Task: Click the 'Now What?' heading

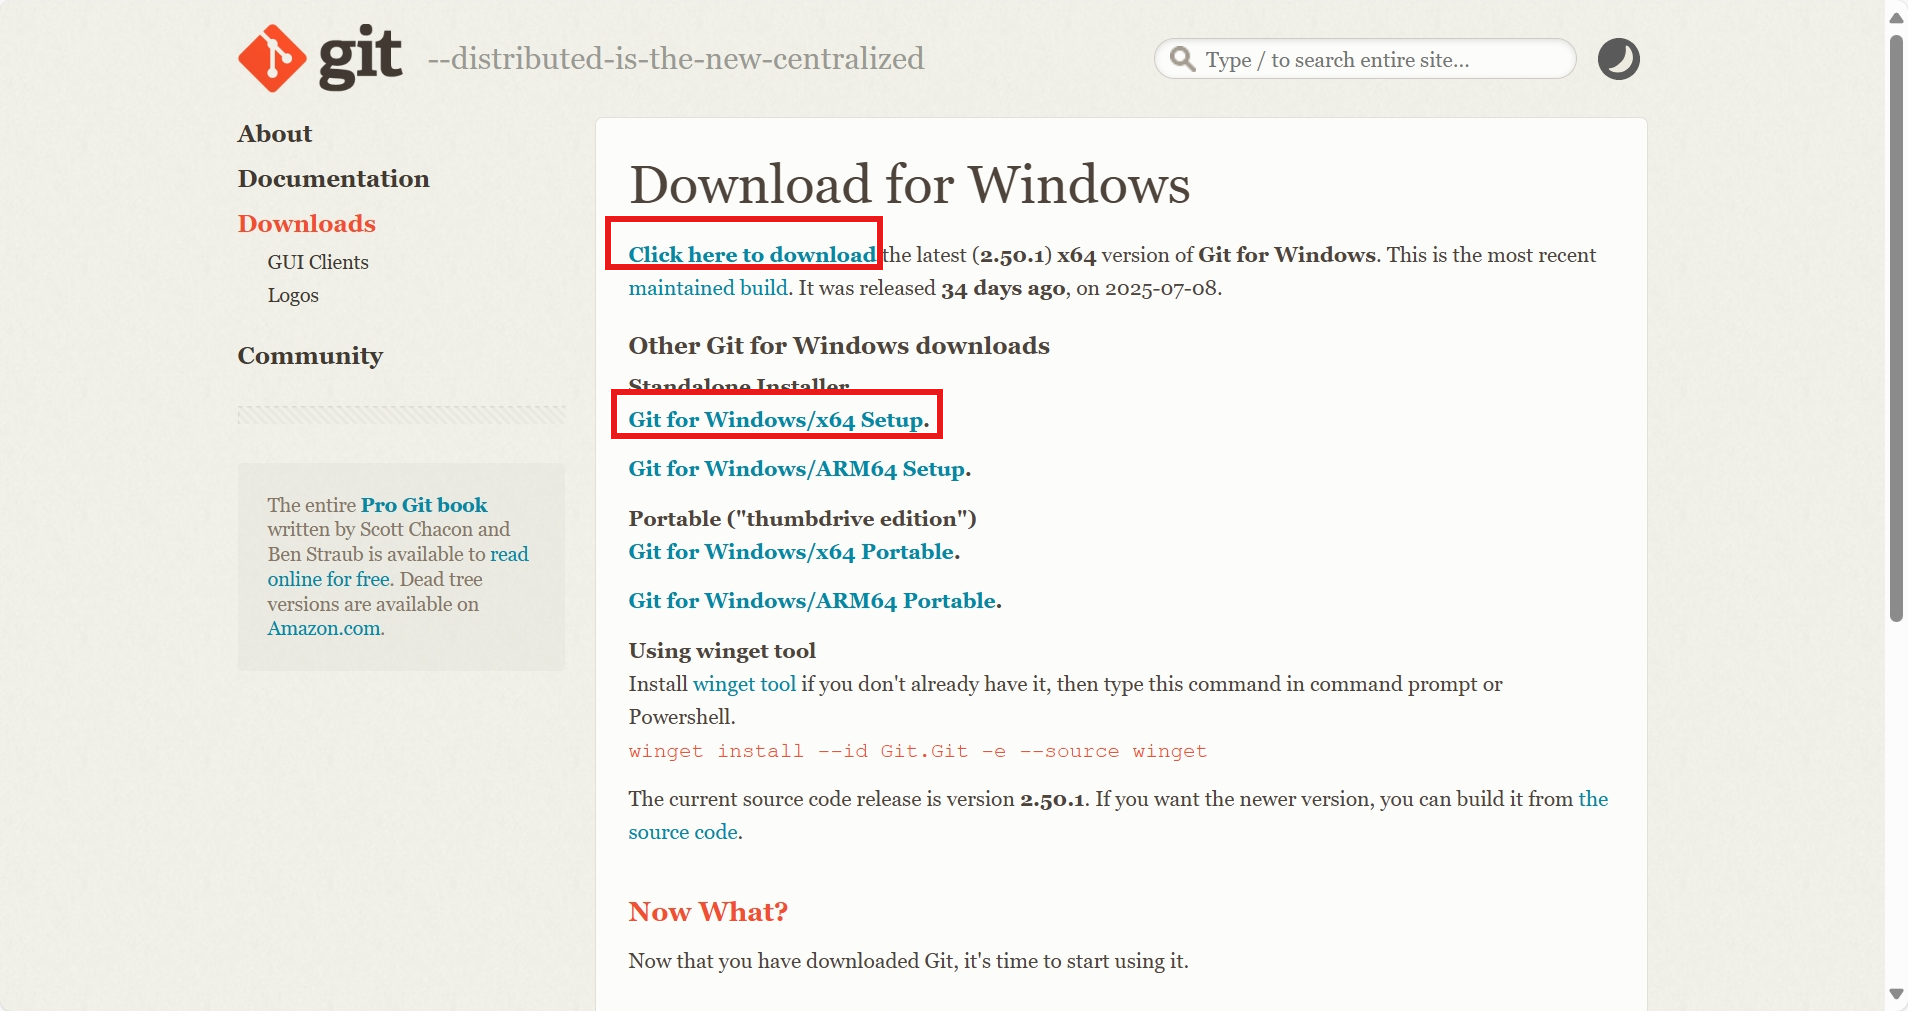Action: pyautogui.click(x=708, y=912)
